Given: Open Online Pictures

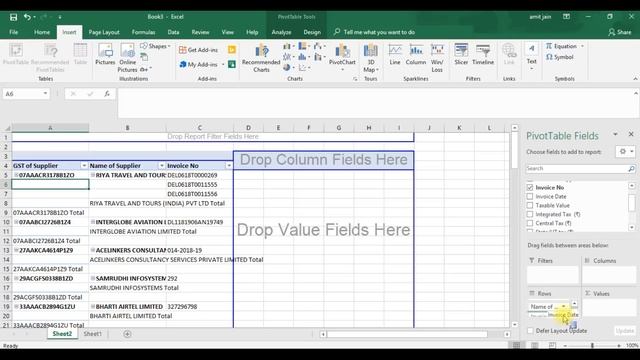Looking at the screenshot, I should pos(127,58).
